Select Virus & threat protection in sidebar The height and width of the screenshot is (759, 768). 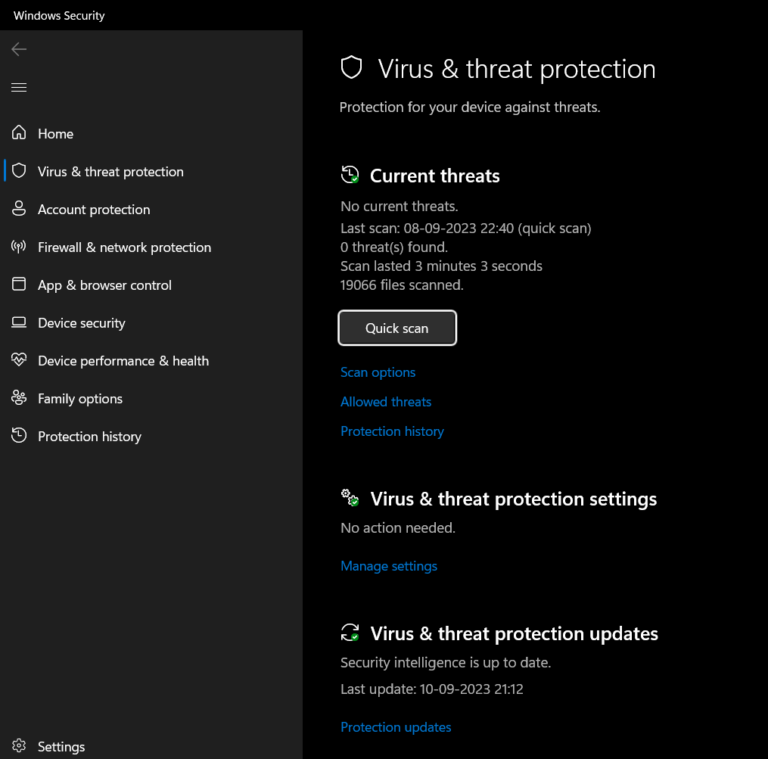[110, 172]
